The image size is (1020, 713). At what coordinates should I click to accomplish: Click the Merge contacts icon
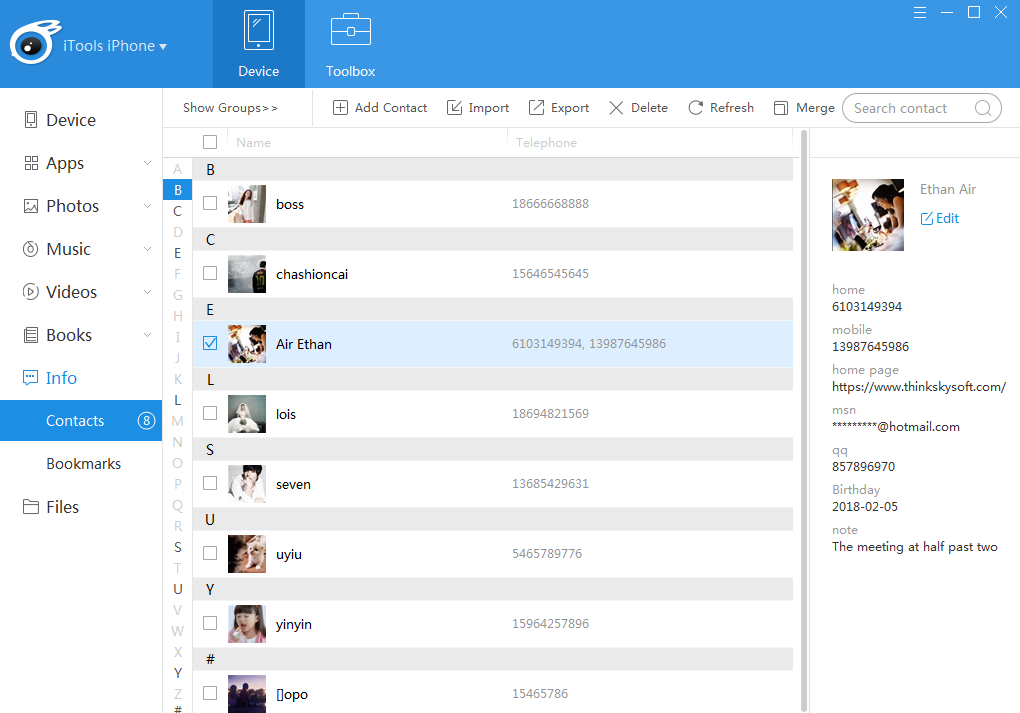779,108
